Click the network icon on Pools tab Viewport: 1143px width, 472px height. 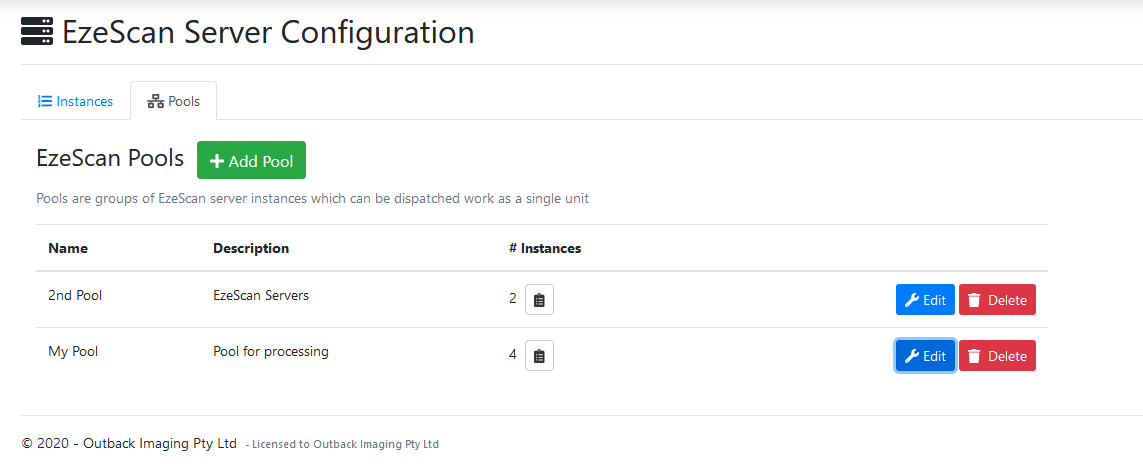pyautogui.click(x=155, y=101)
